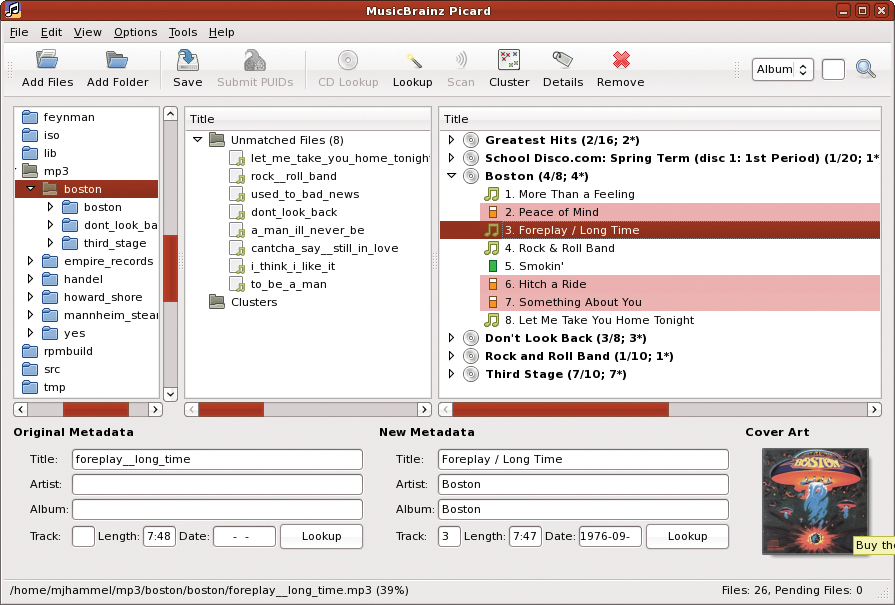
Task: Open the Tools menu
Action: pyautogui.click(x=183, y=33)
